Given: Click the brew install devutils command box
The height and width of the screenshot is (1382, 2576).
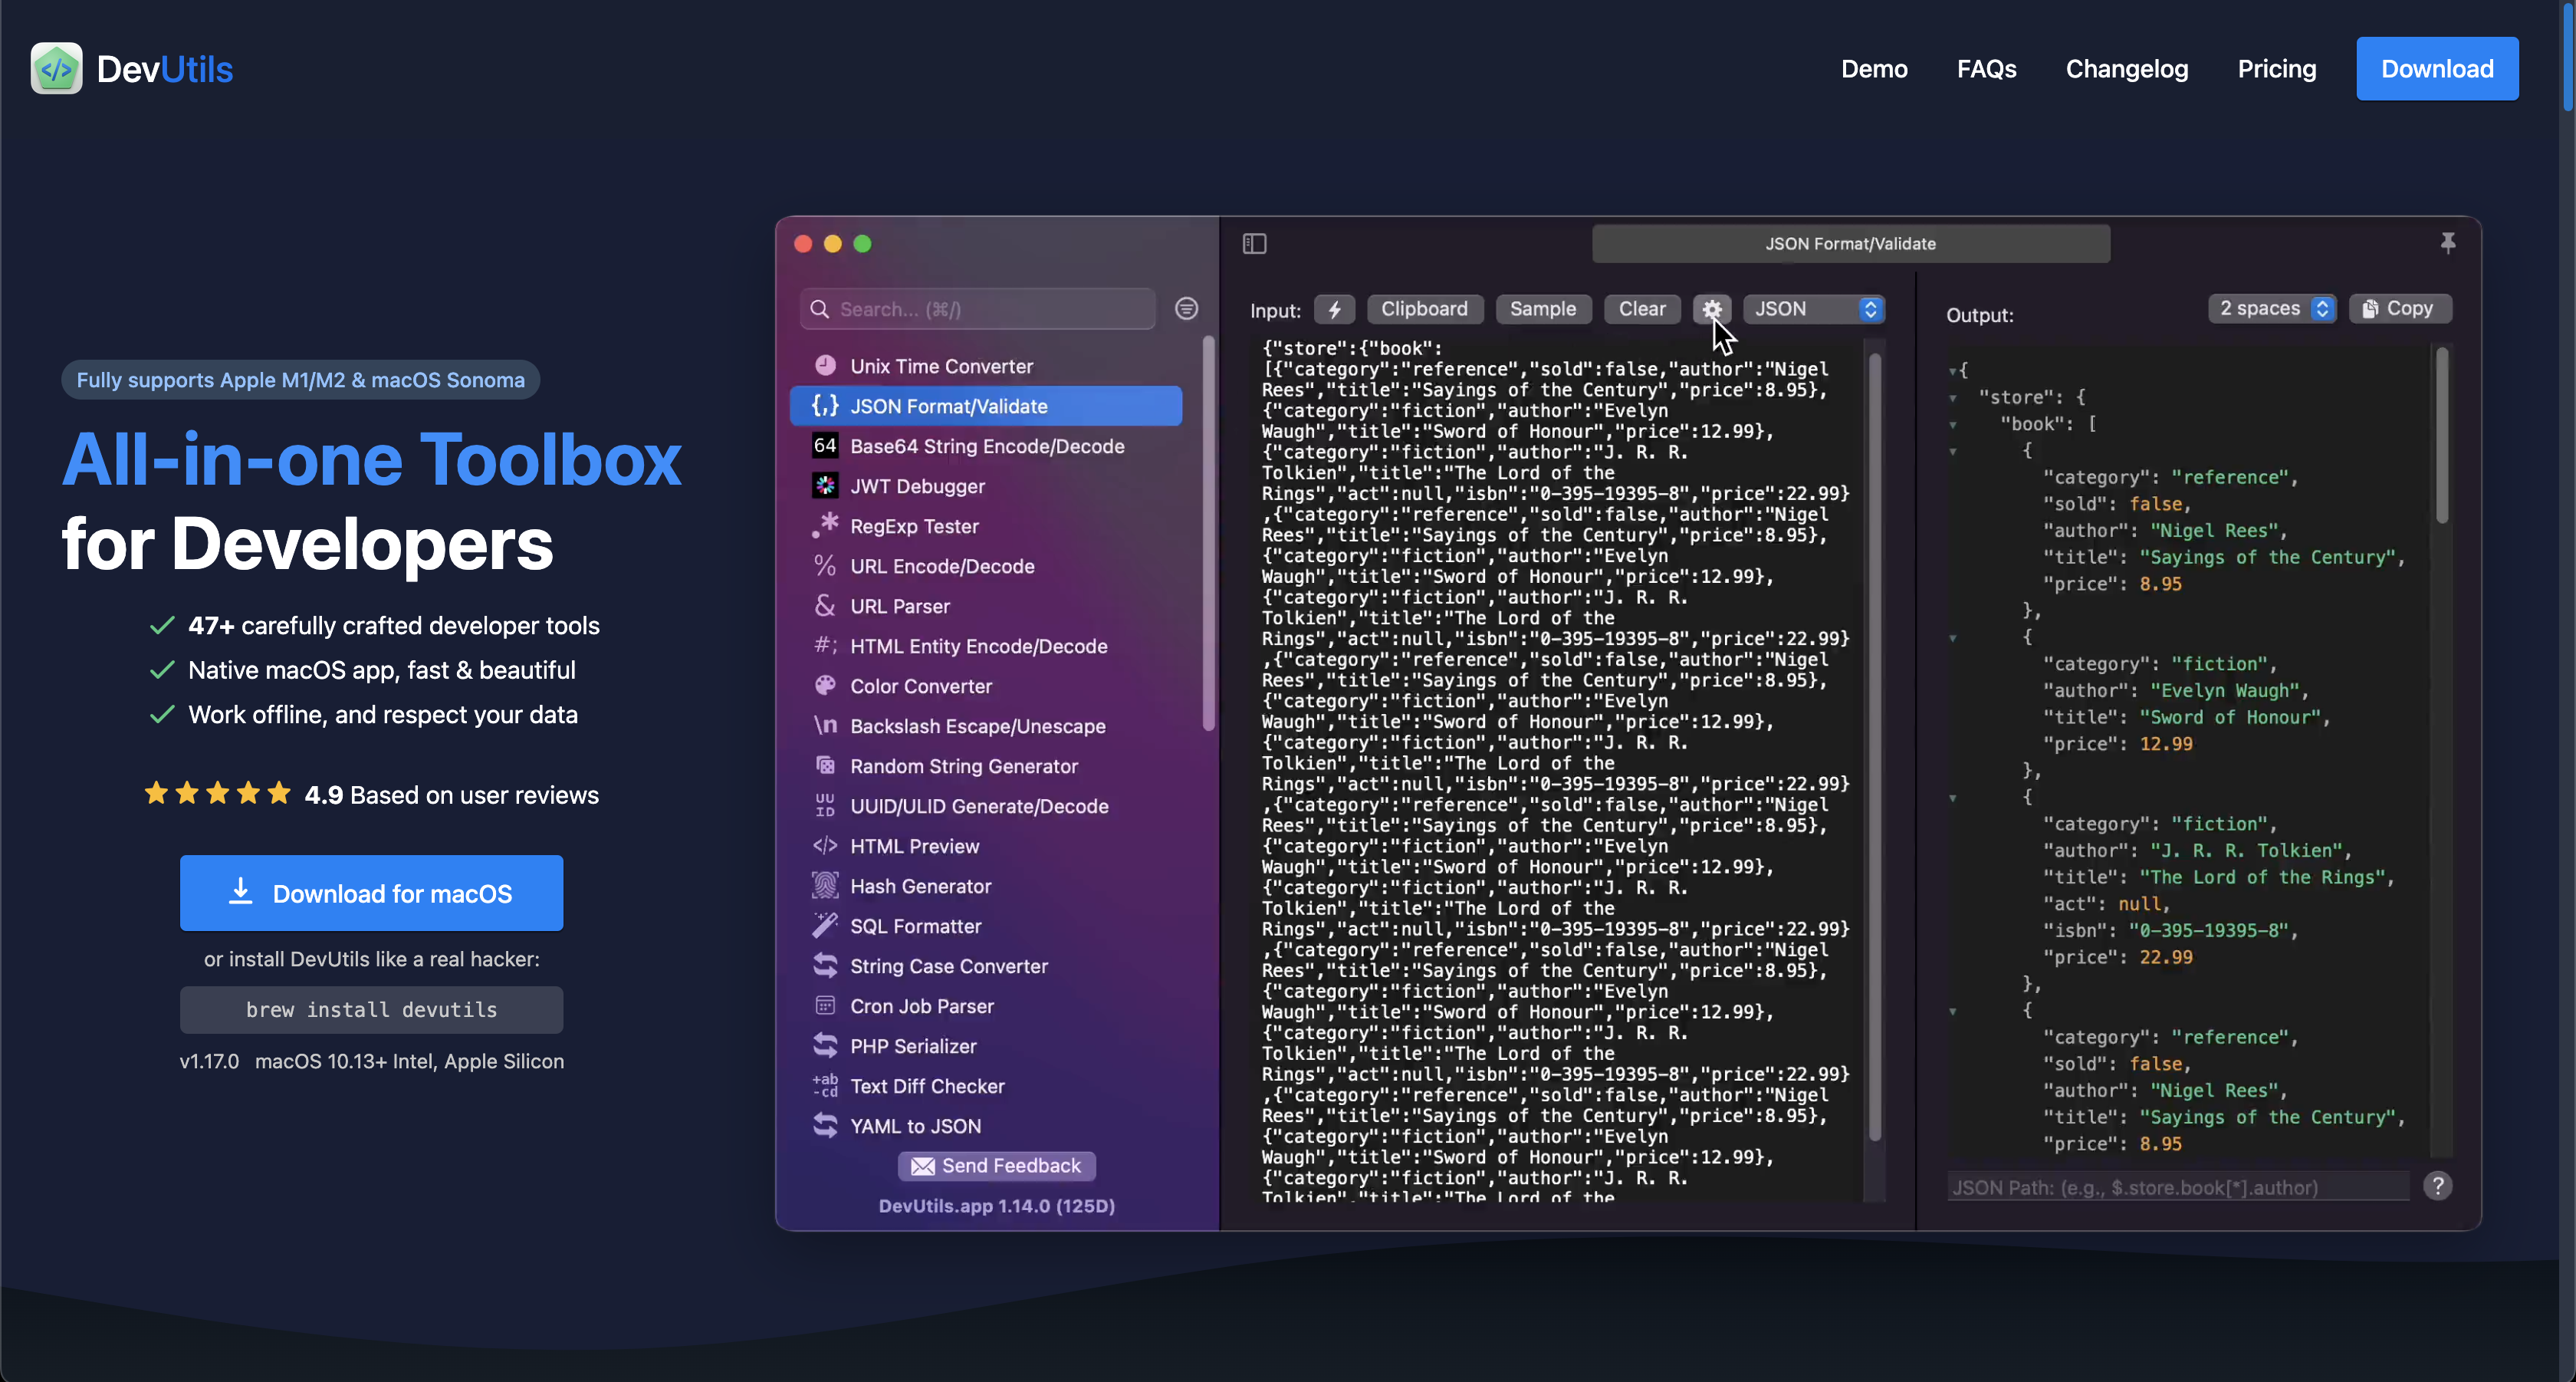Looking at the screenshot, I should click(371, 1009).
